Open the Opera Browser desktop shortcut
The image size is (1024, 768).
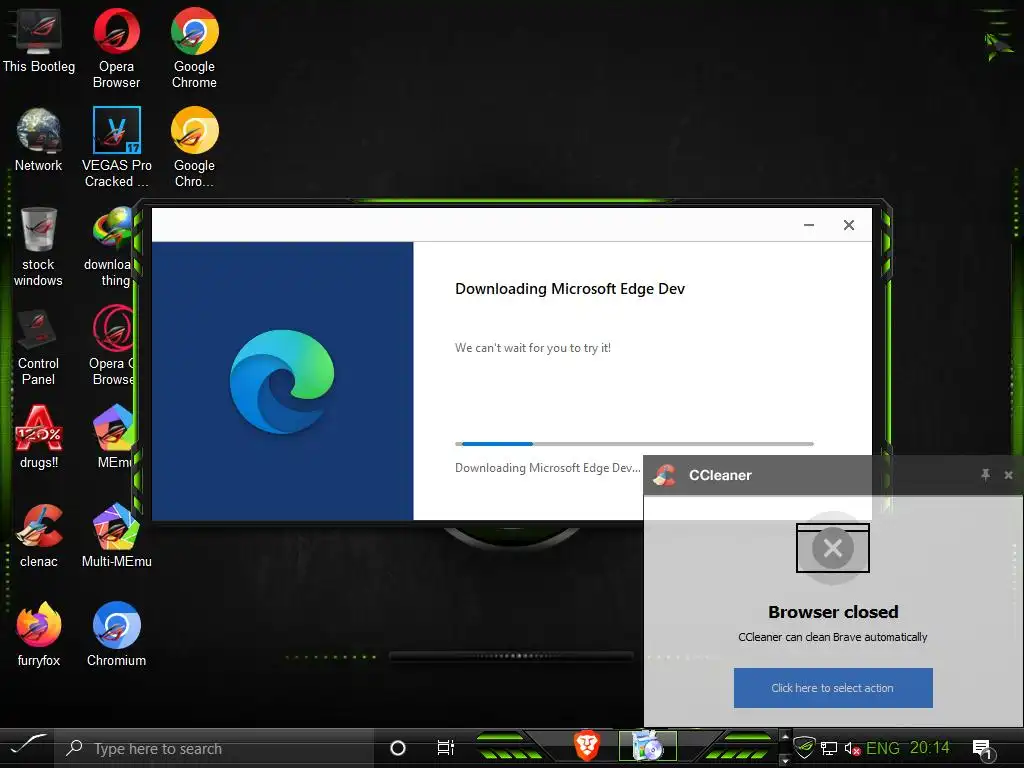point(116,48)
